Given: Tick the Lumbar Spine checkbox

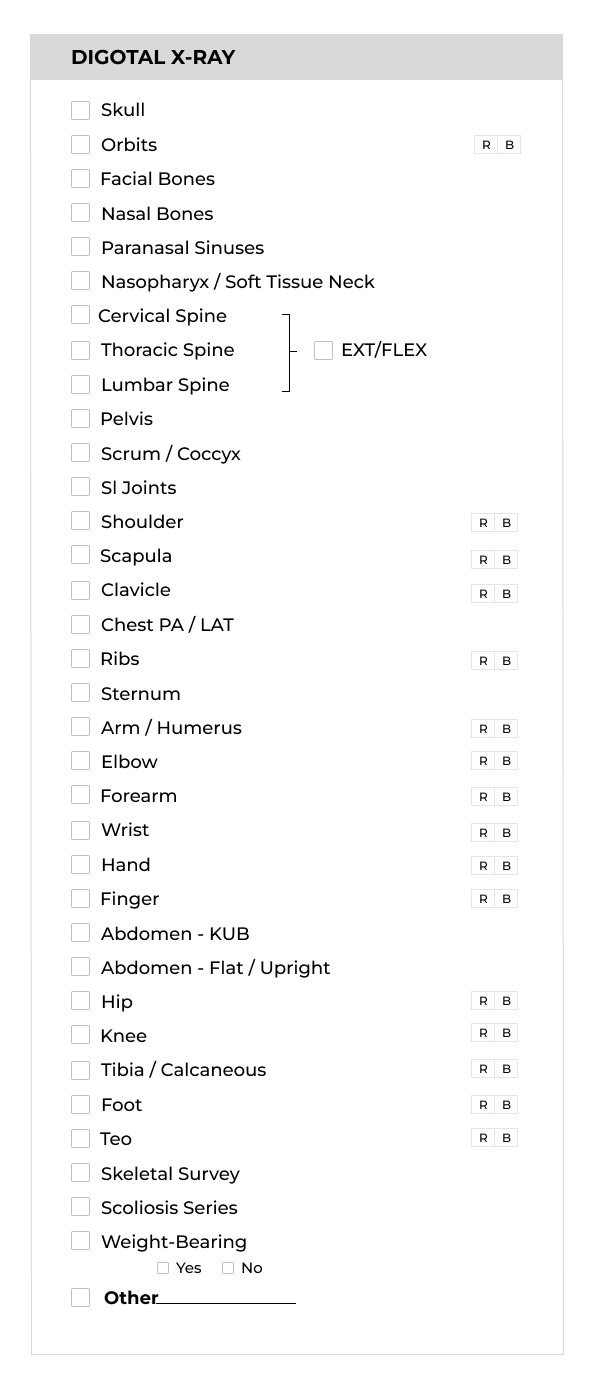Looking at the screenshot, I should [81, 384].
